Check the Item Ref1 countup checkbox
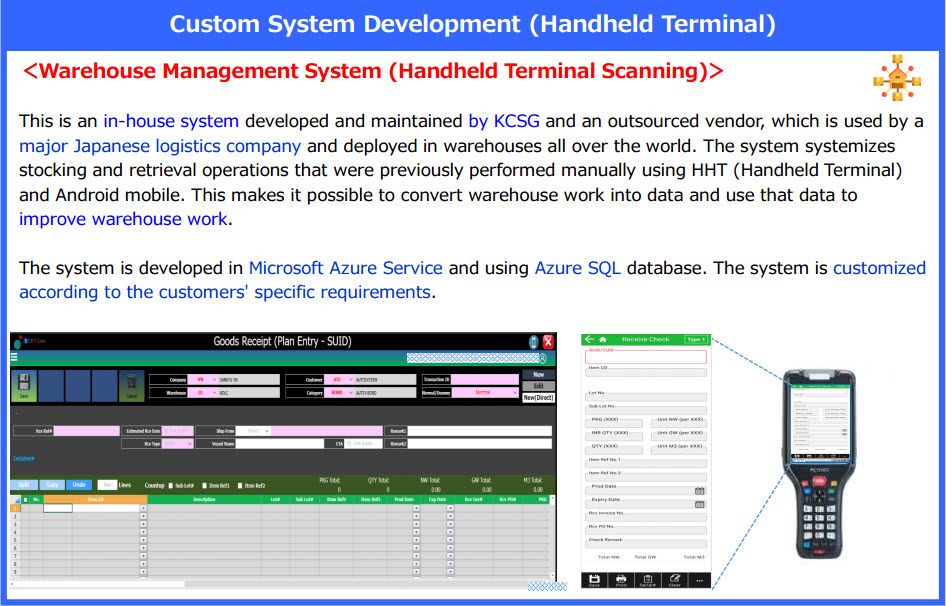 204,485
